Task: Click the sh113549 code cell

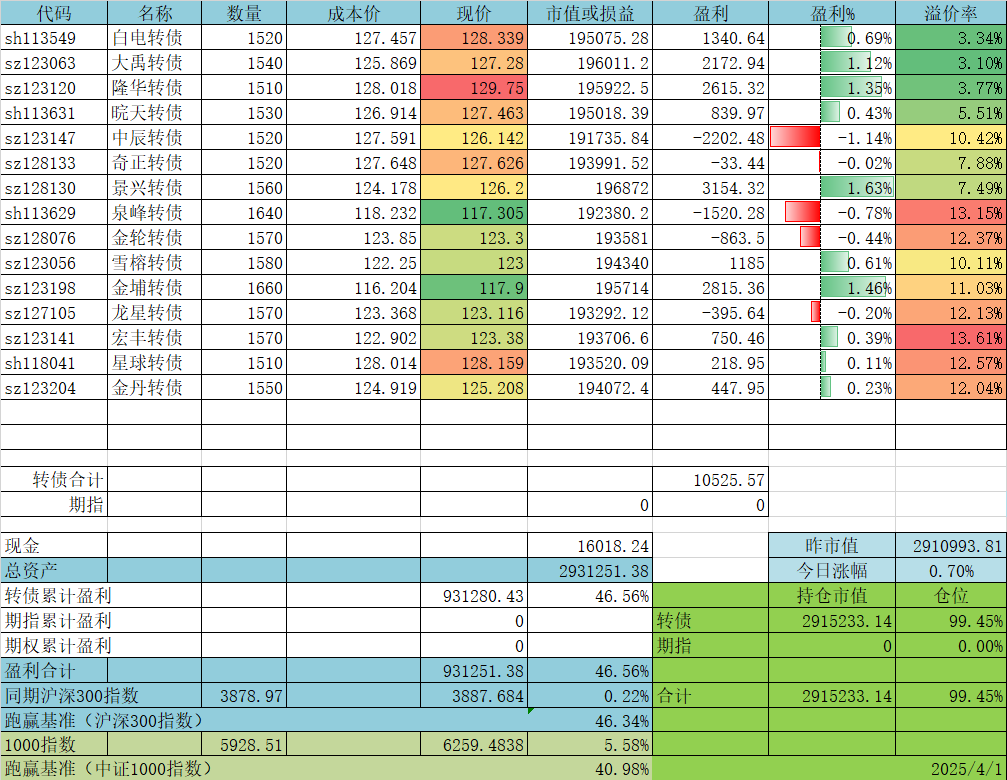Action: tap(54, 38)
